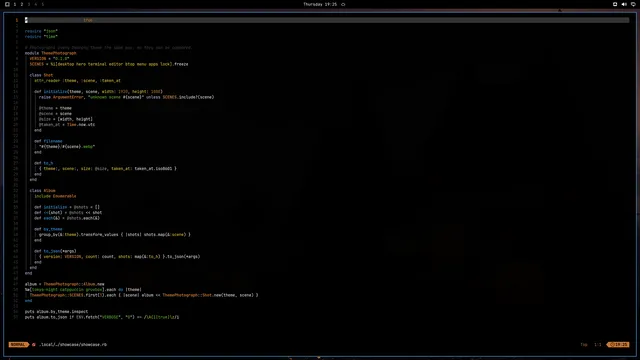Screen dimensions: 640x360
Task: Click line number 1 in the gutter
Action: pos(17,20)
